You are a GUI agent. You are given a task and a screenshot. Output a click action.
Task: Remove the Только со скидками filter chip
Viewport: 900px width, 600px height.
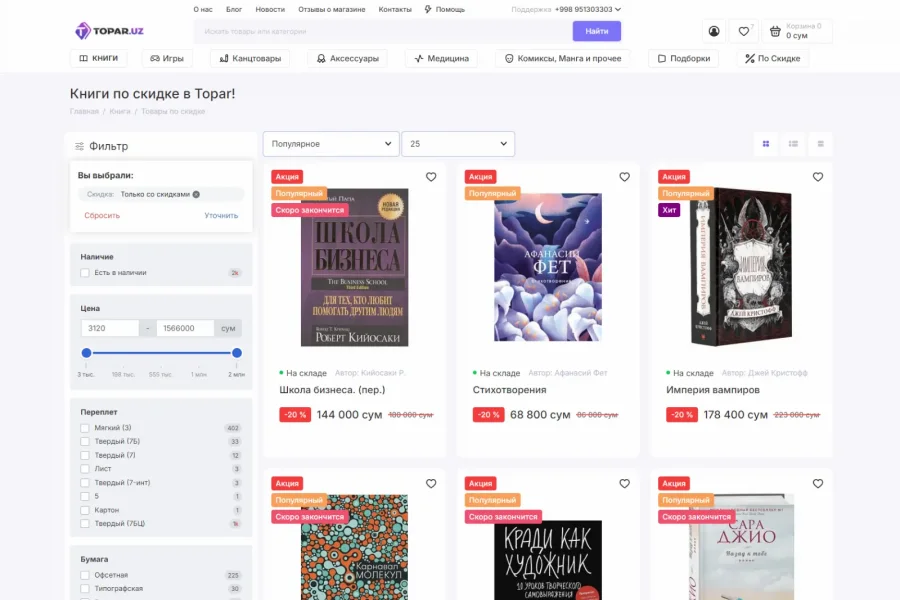pos(196,194)
